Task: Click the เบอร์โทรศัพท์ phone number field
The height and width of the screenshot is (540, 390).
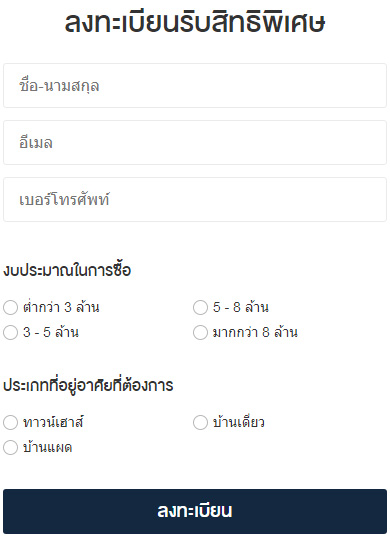Action: 195,199
